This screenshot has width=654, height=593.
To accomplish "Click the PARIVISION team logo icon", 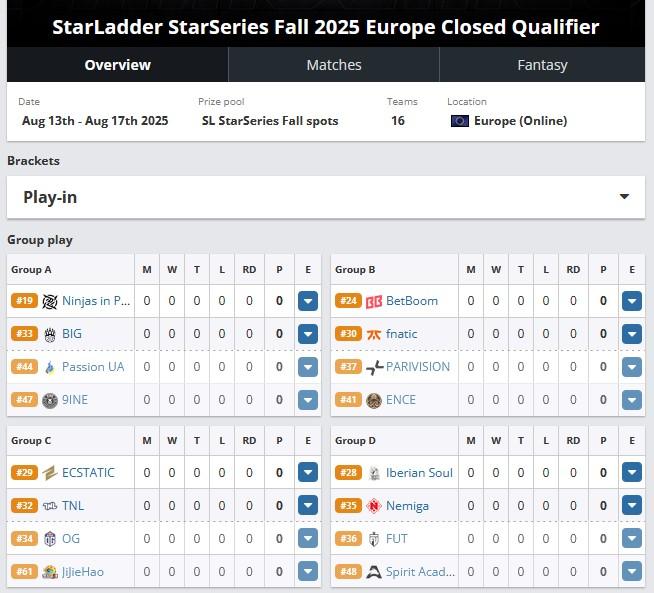I will point(374,367).
